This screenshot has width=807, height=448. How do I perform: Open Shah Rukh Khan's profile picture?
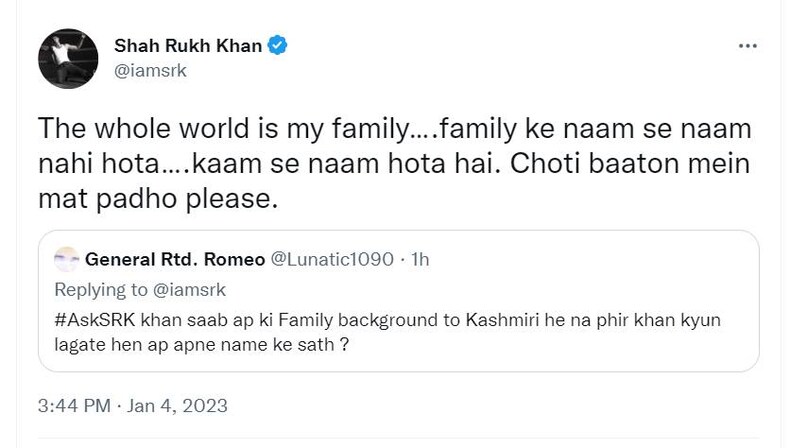click(x=67, y=58)
